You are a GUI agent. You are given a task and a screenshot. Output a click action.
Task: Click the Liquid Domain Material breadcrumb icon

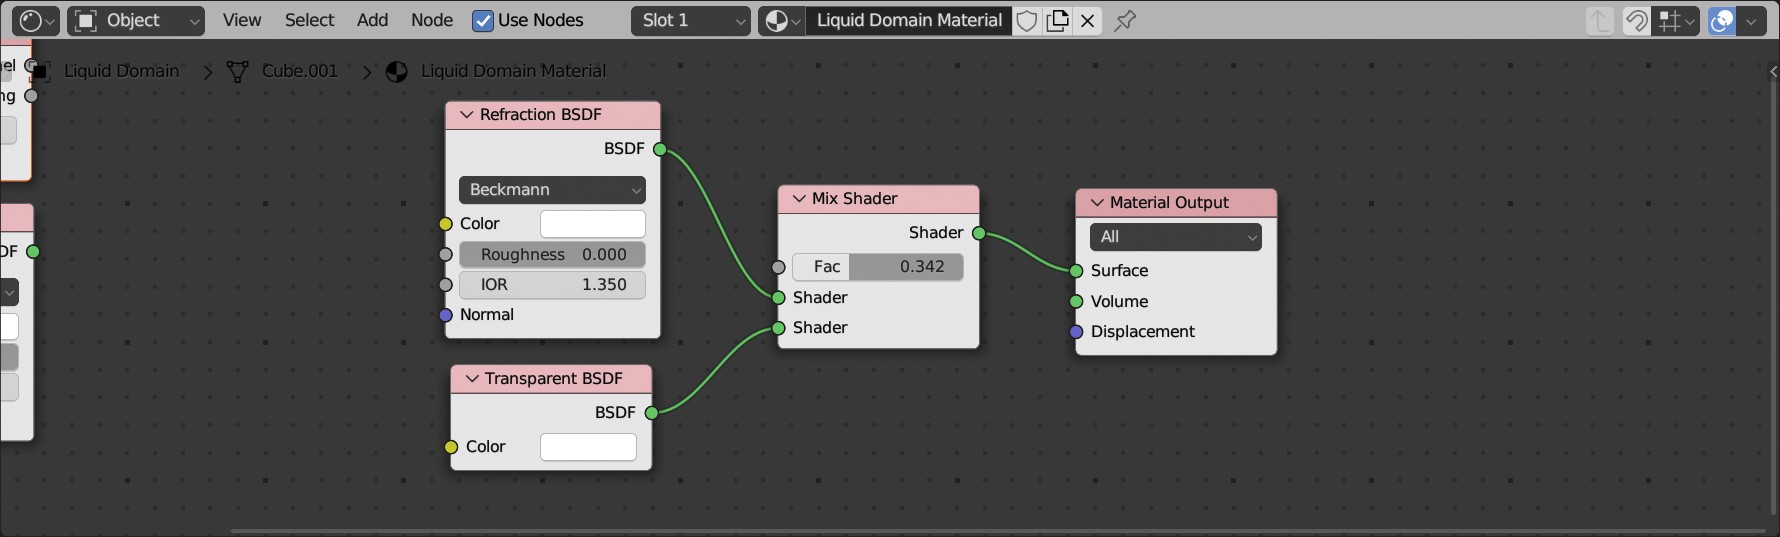click(397, 71)
